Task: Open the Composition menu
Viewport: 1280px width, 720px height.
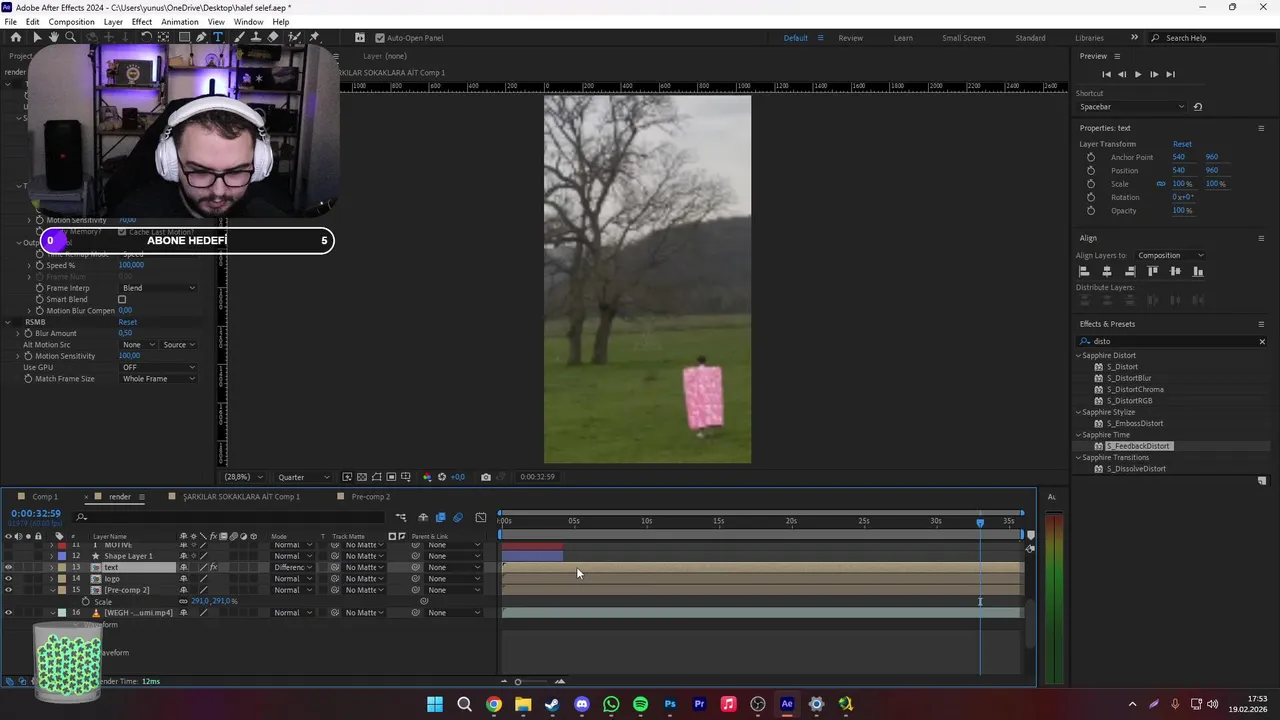Action: tap(71, 22)
